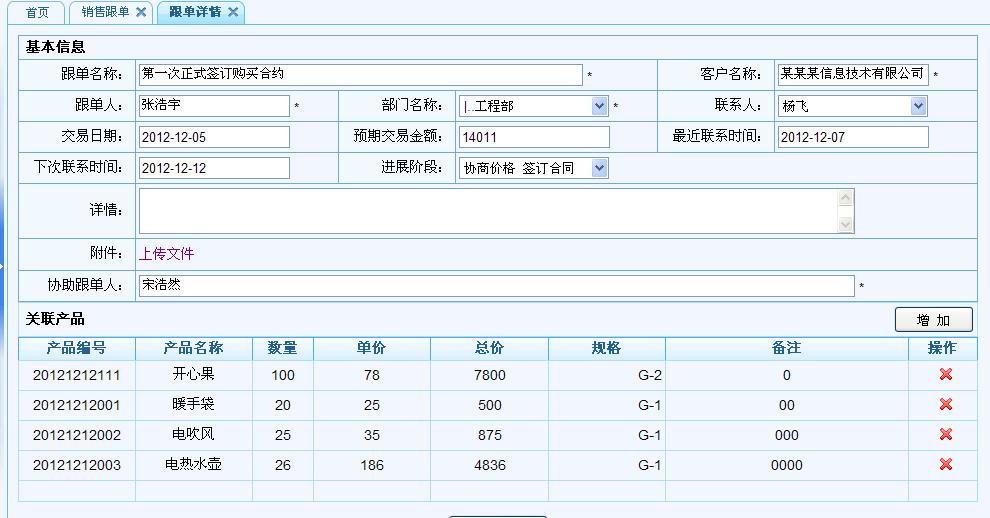The image size is (990, 518).
Task: Click the 上传文件 link
Action: (x=167, y=254)
